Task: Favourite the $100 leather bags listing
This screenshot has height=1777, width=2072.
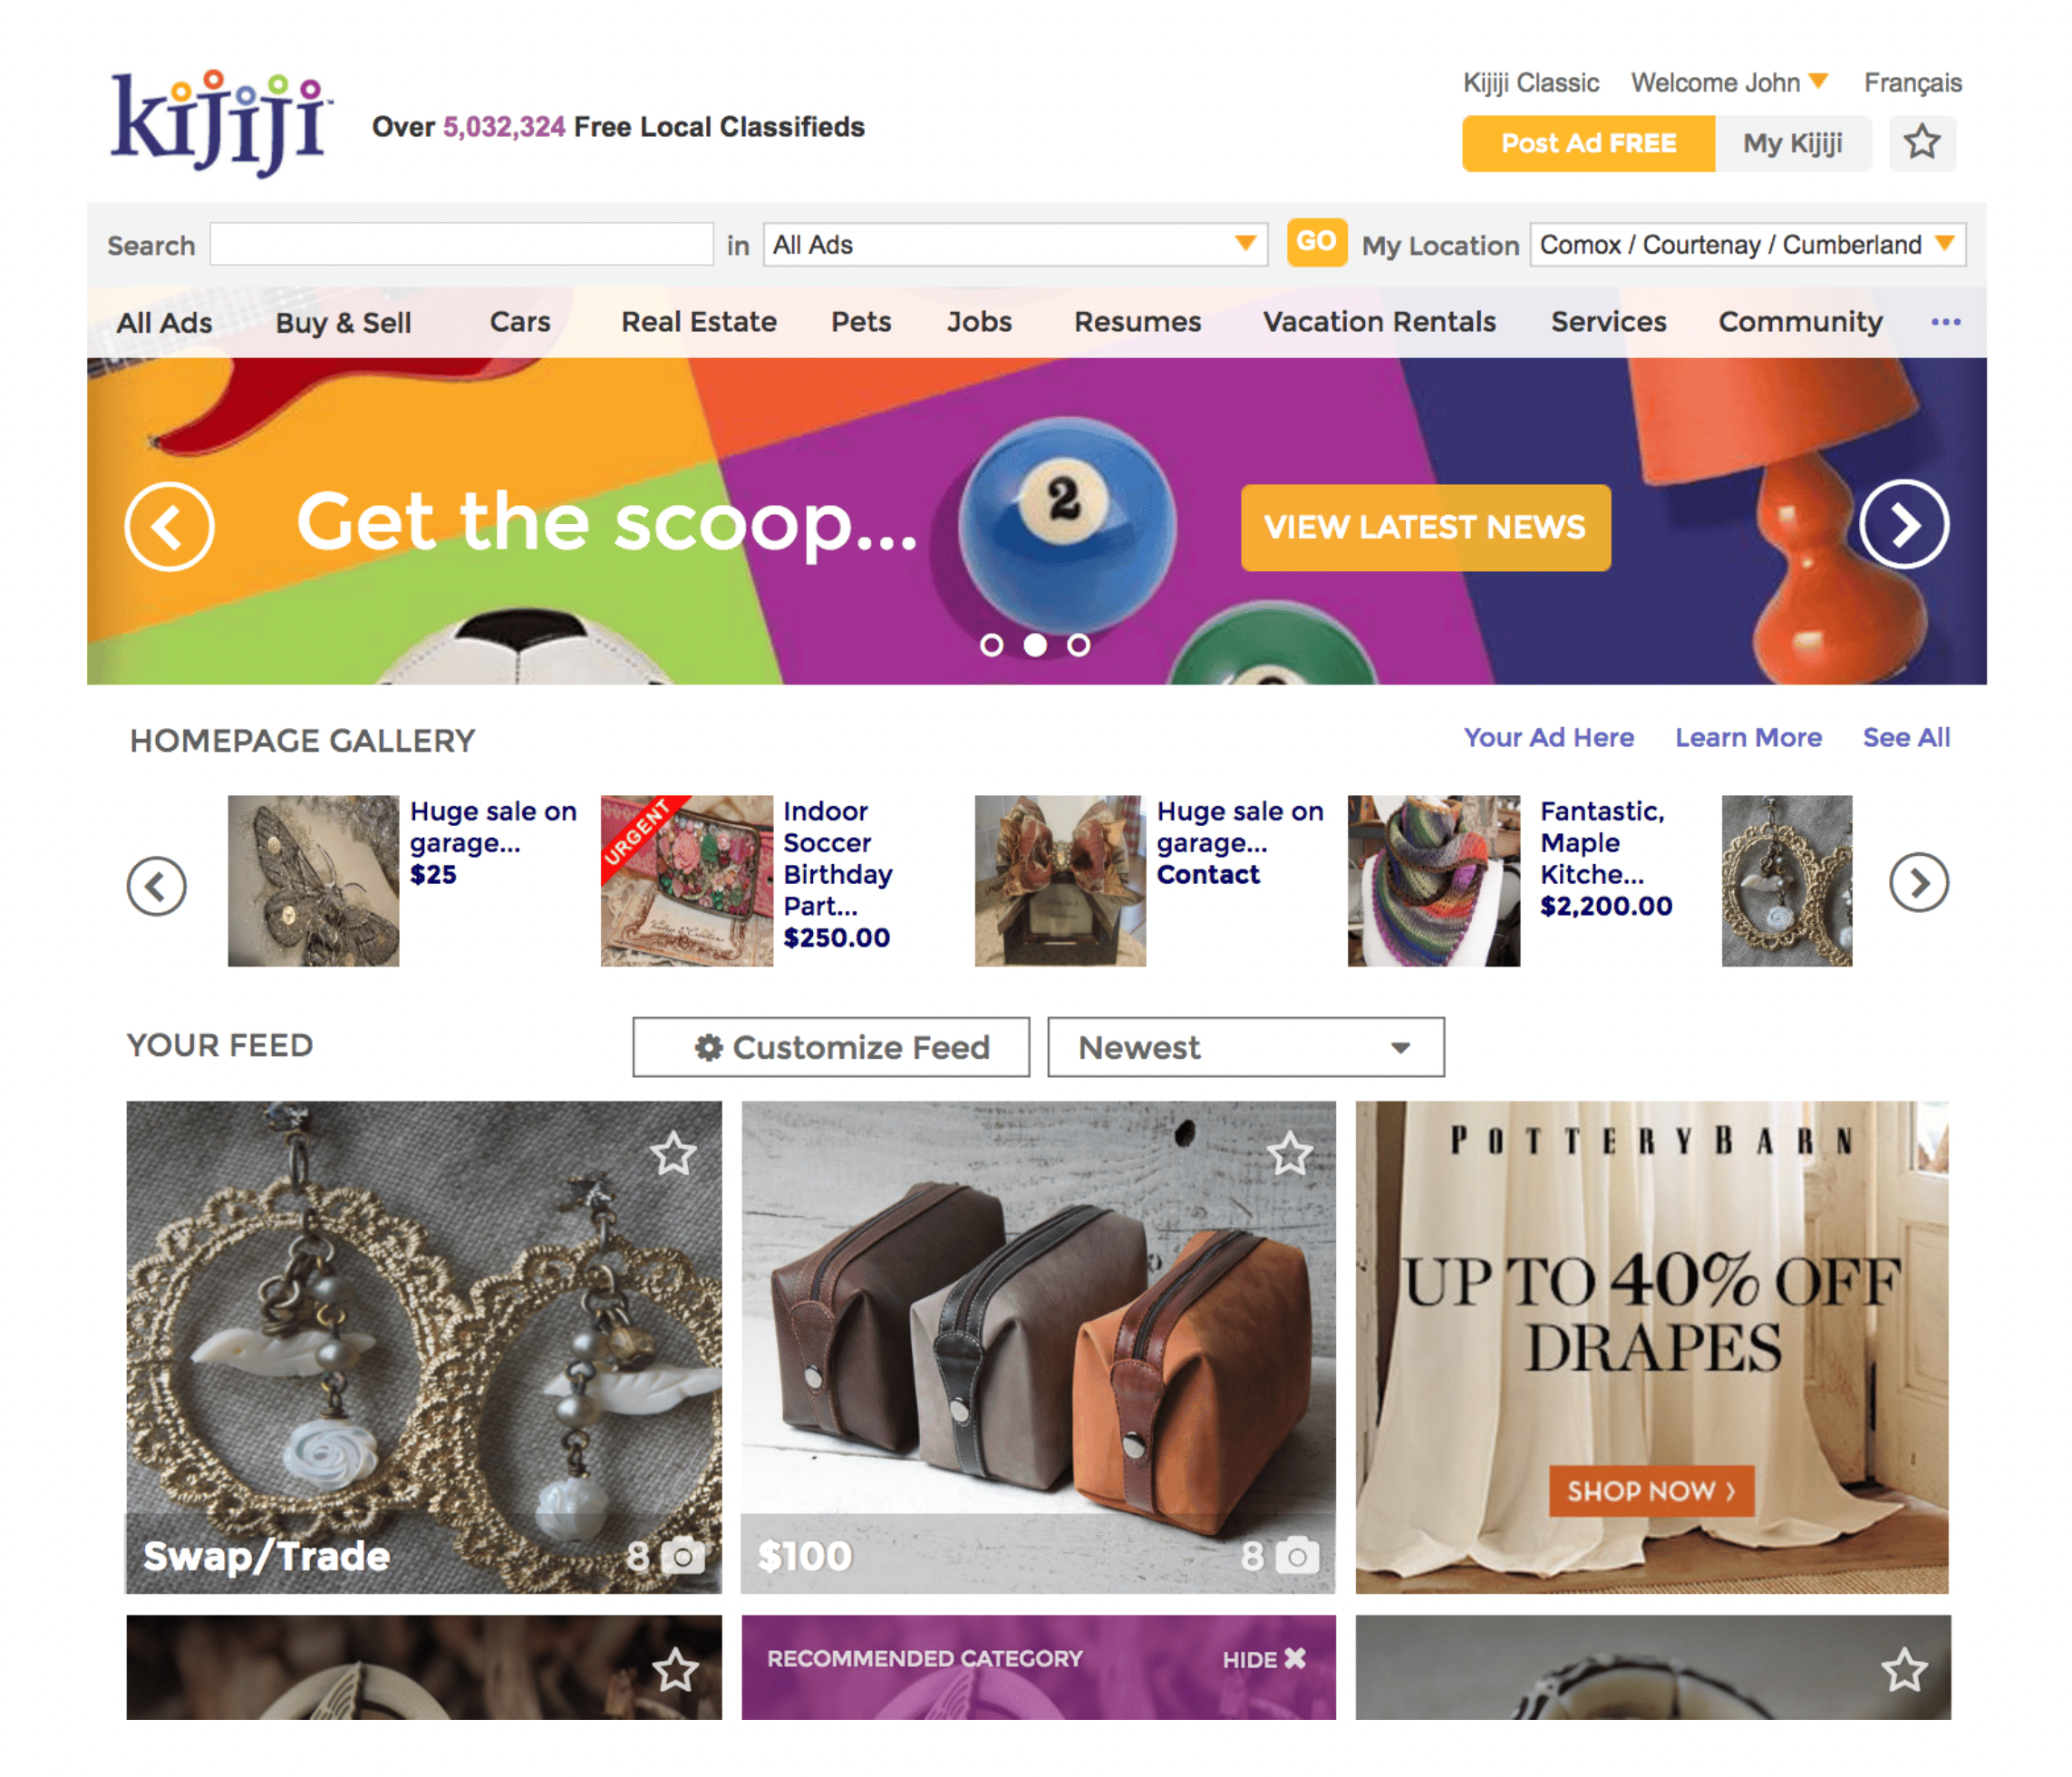Action: 1289,1153
